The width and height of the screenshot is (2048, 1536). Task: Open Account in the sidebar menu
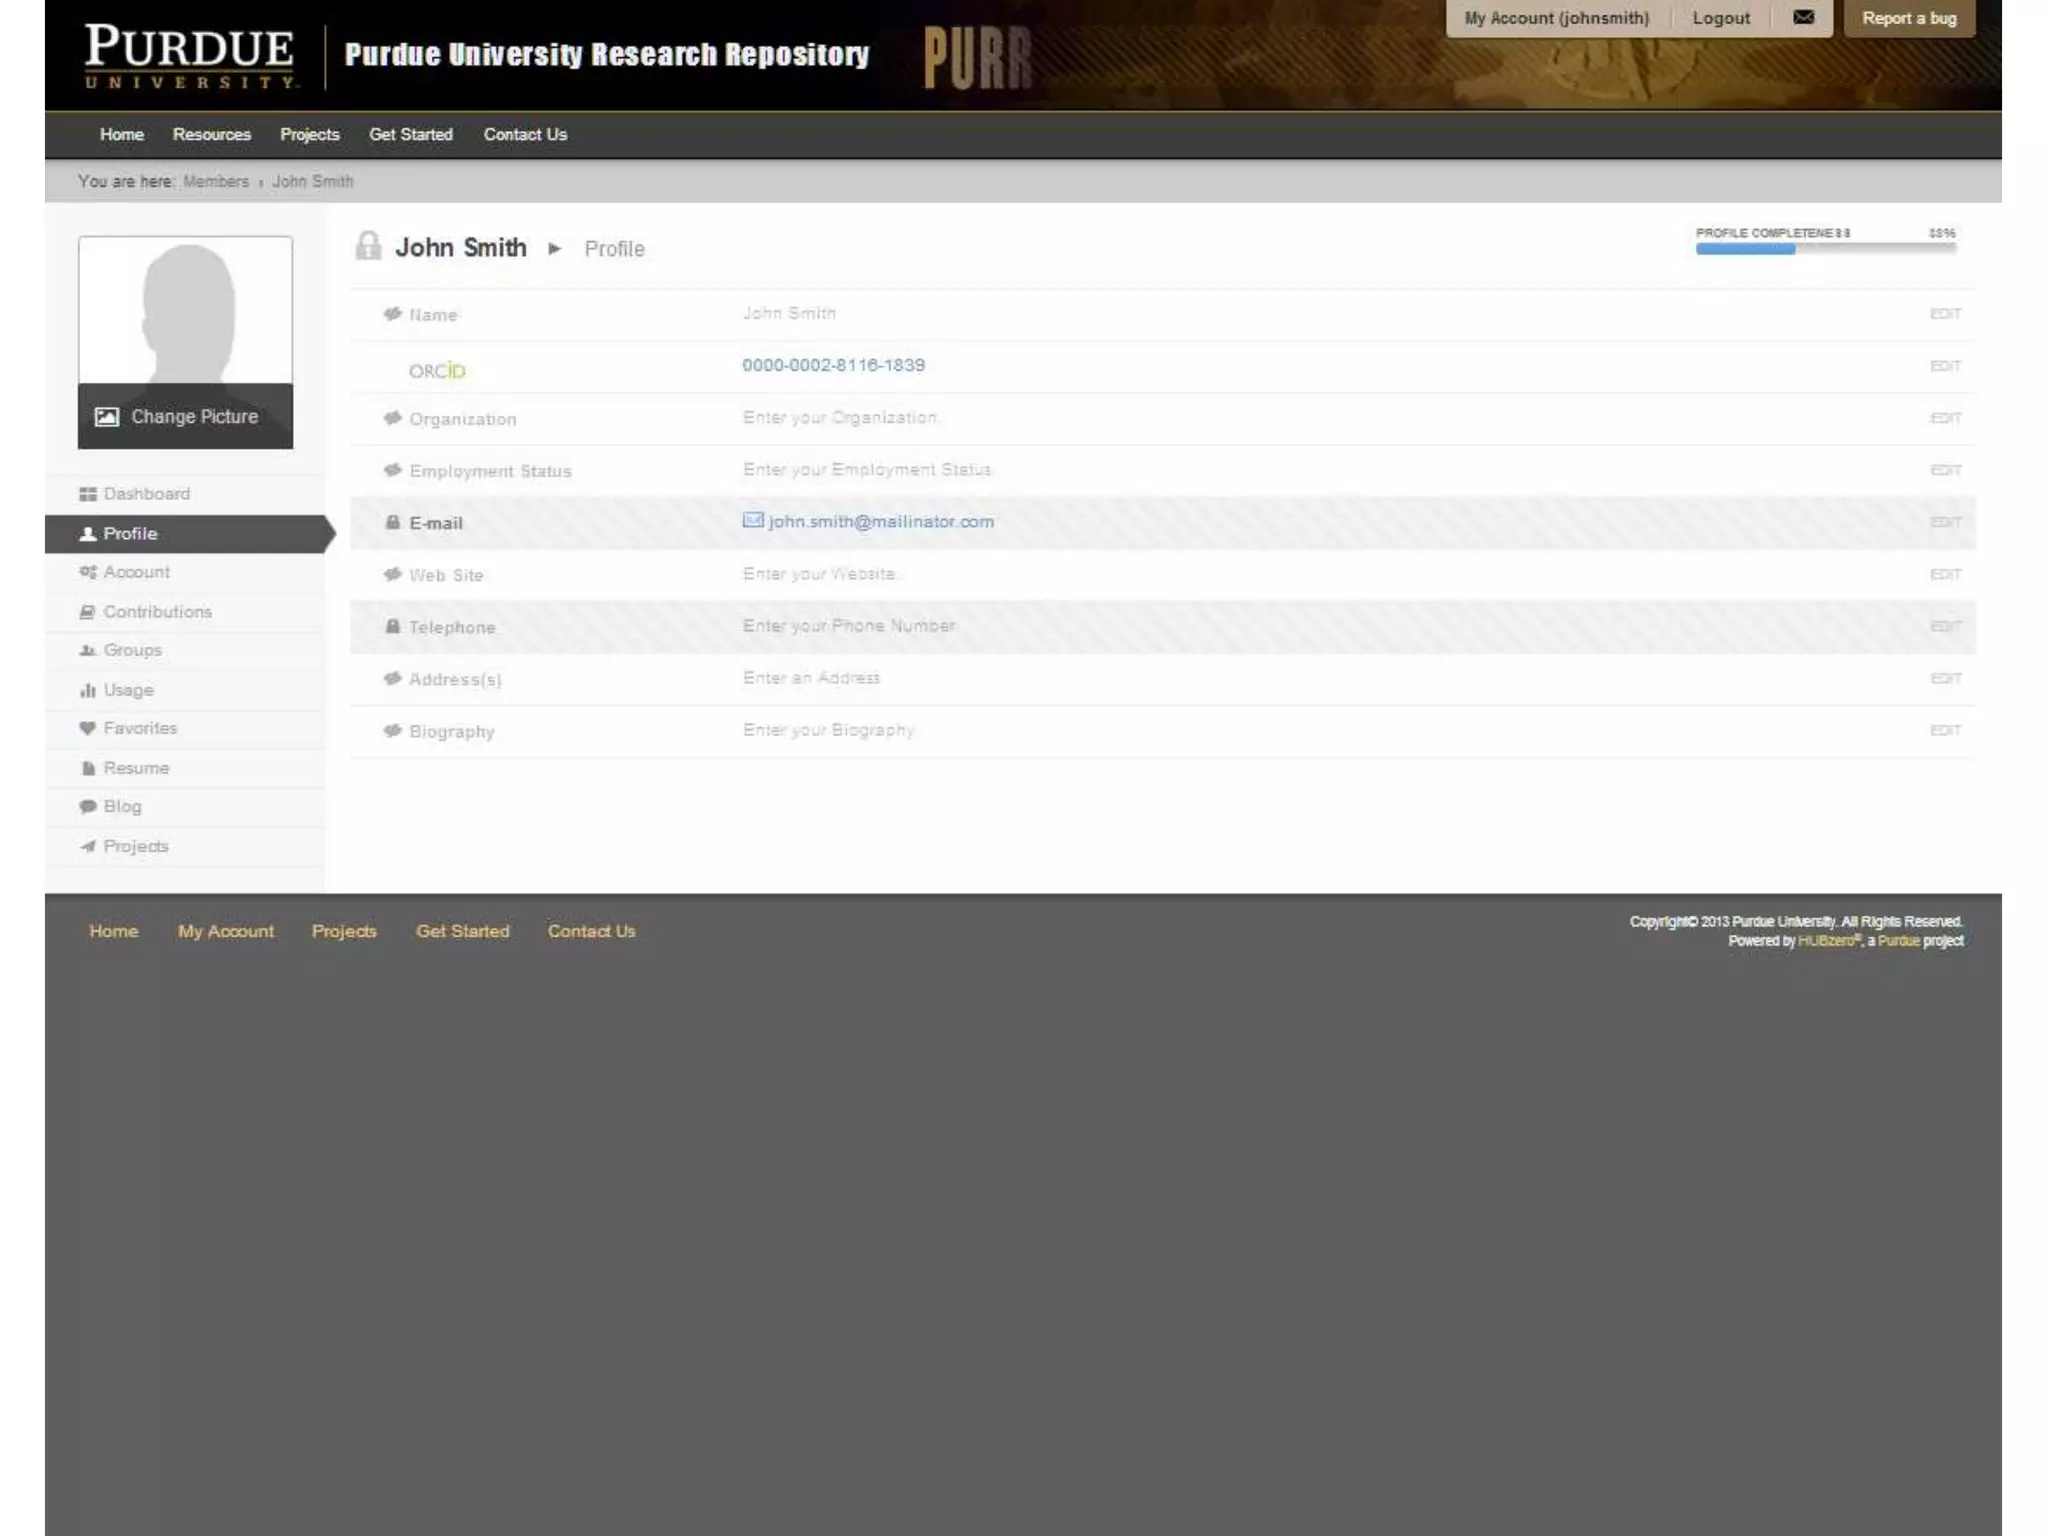pyautogui.click(x=136, y=572)
